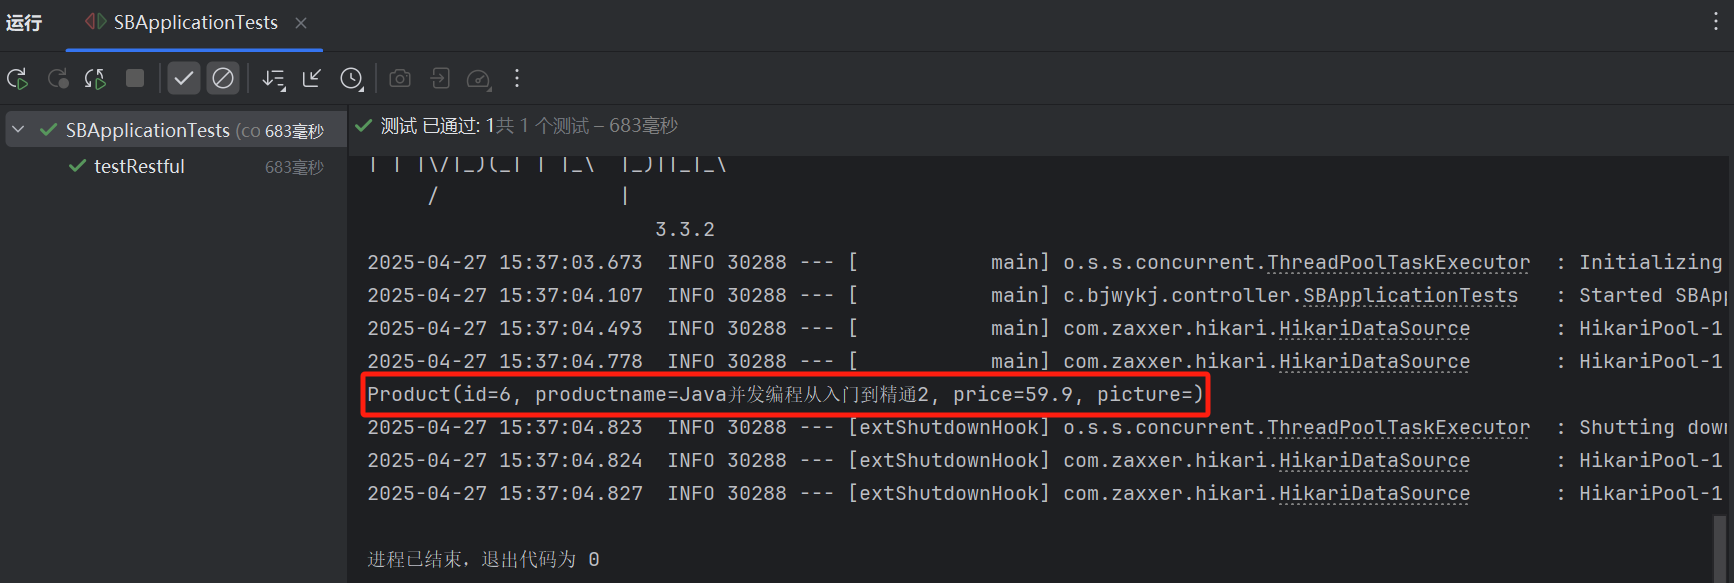Collapse the SBApplicationTests tree node
The image size is (1734, 583).
pyautogui.click(x=18, y=130)
